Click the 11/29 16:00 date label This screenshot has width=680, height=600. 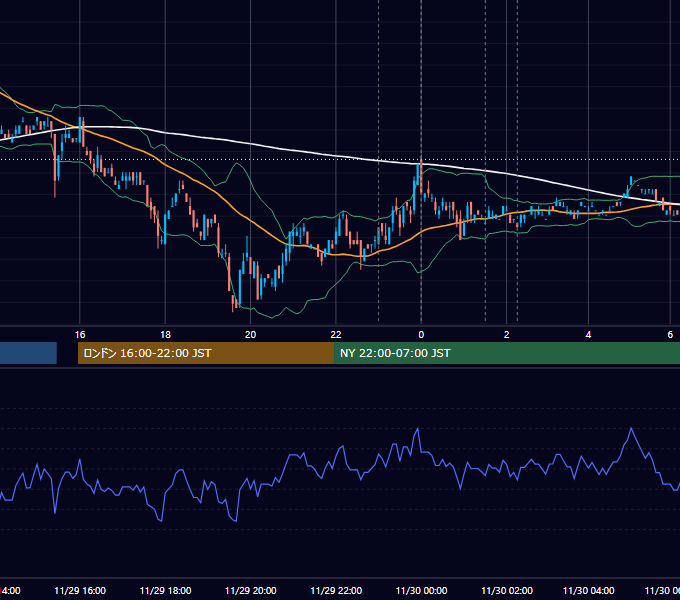[x=80, y=590]
